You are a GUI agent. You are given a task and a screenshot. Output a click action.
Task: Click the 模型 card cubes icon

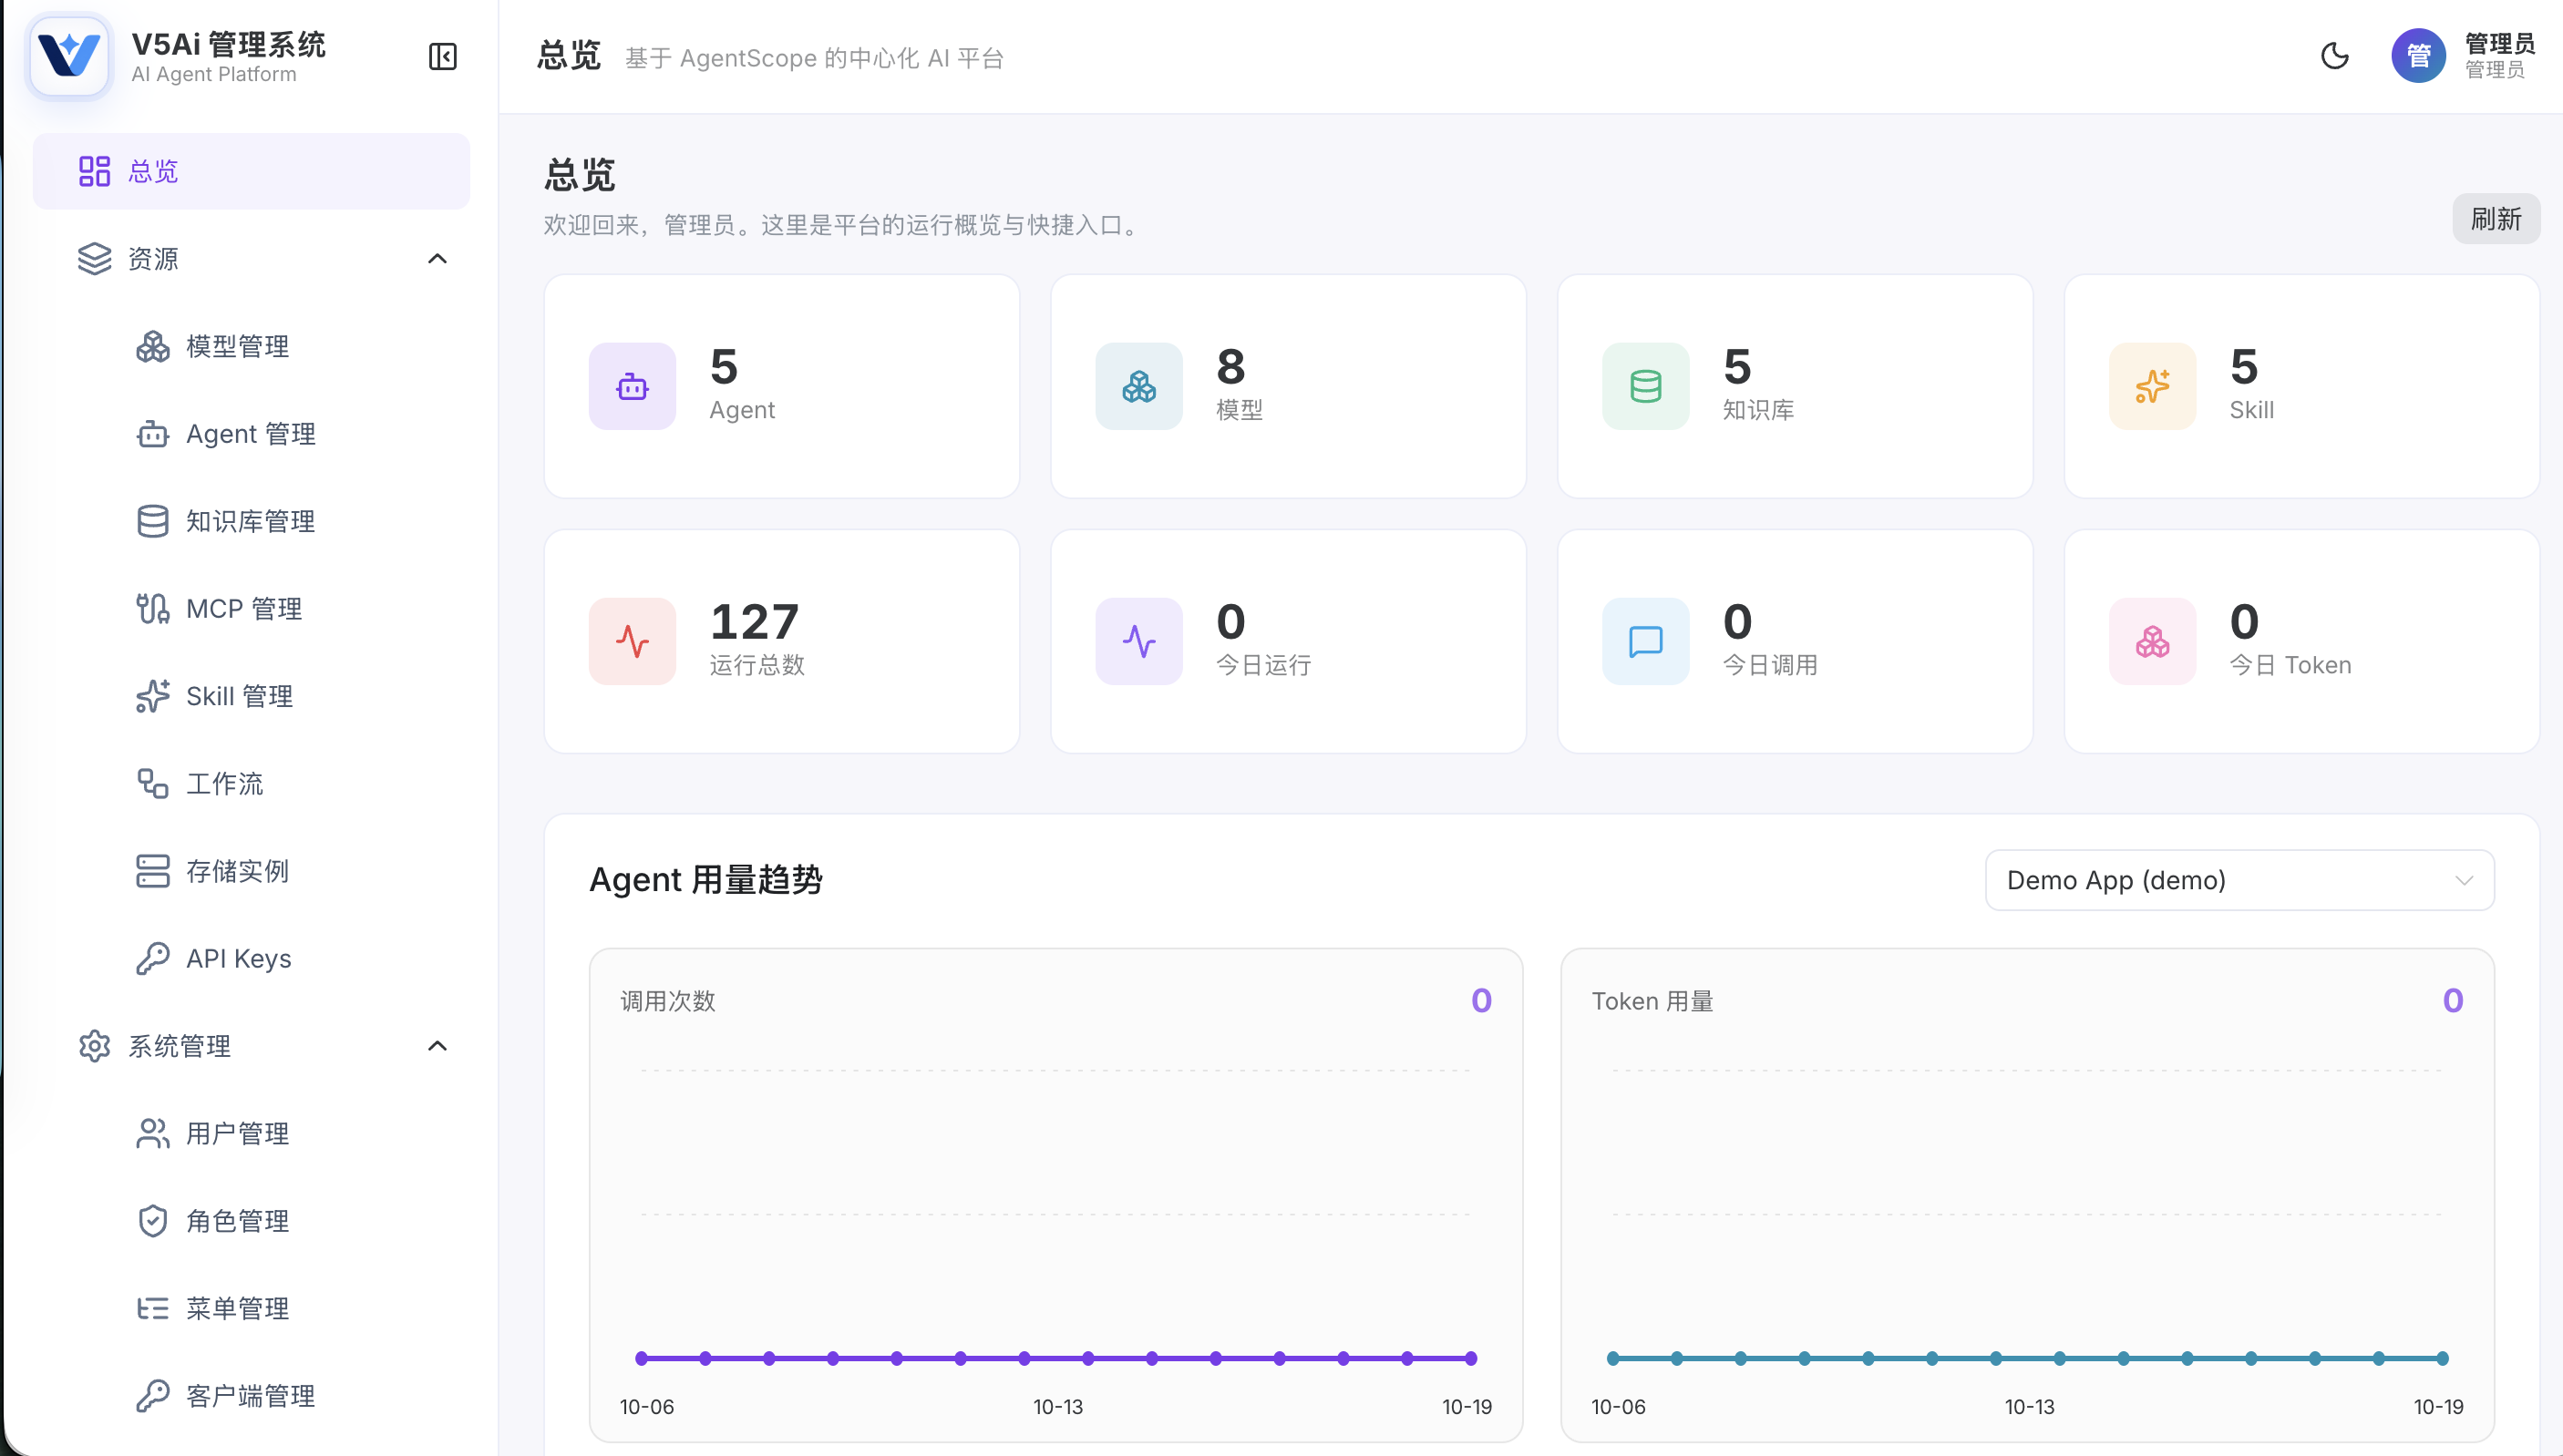1139,386
